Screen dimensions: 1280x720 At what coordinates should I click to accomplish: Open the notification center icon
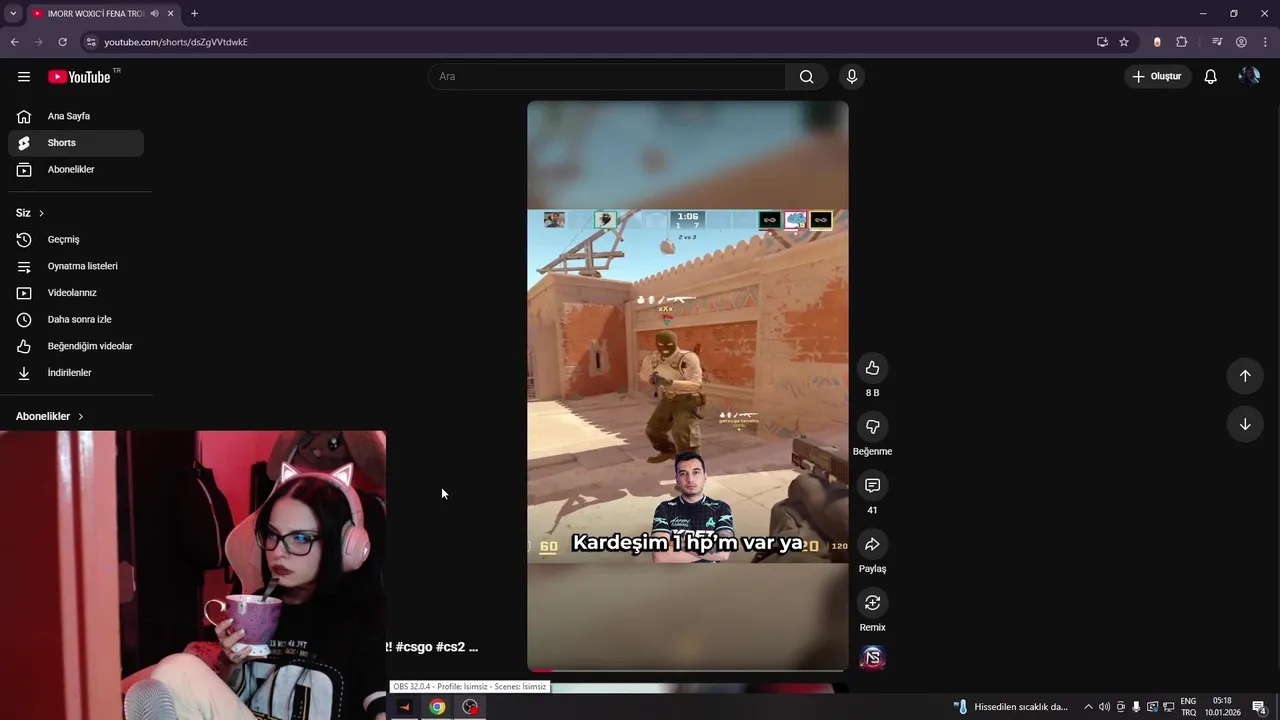(1259, 707)
